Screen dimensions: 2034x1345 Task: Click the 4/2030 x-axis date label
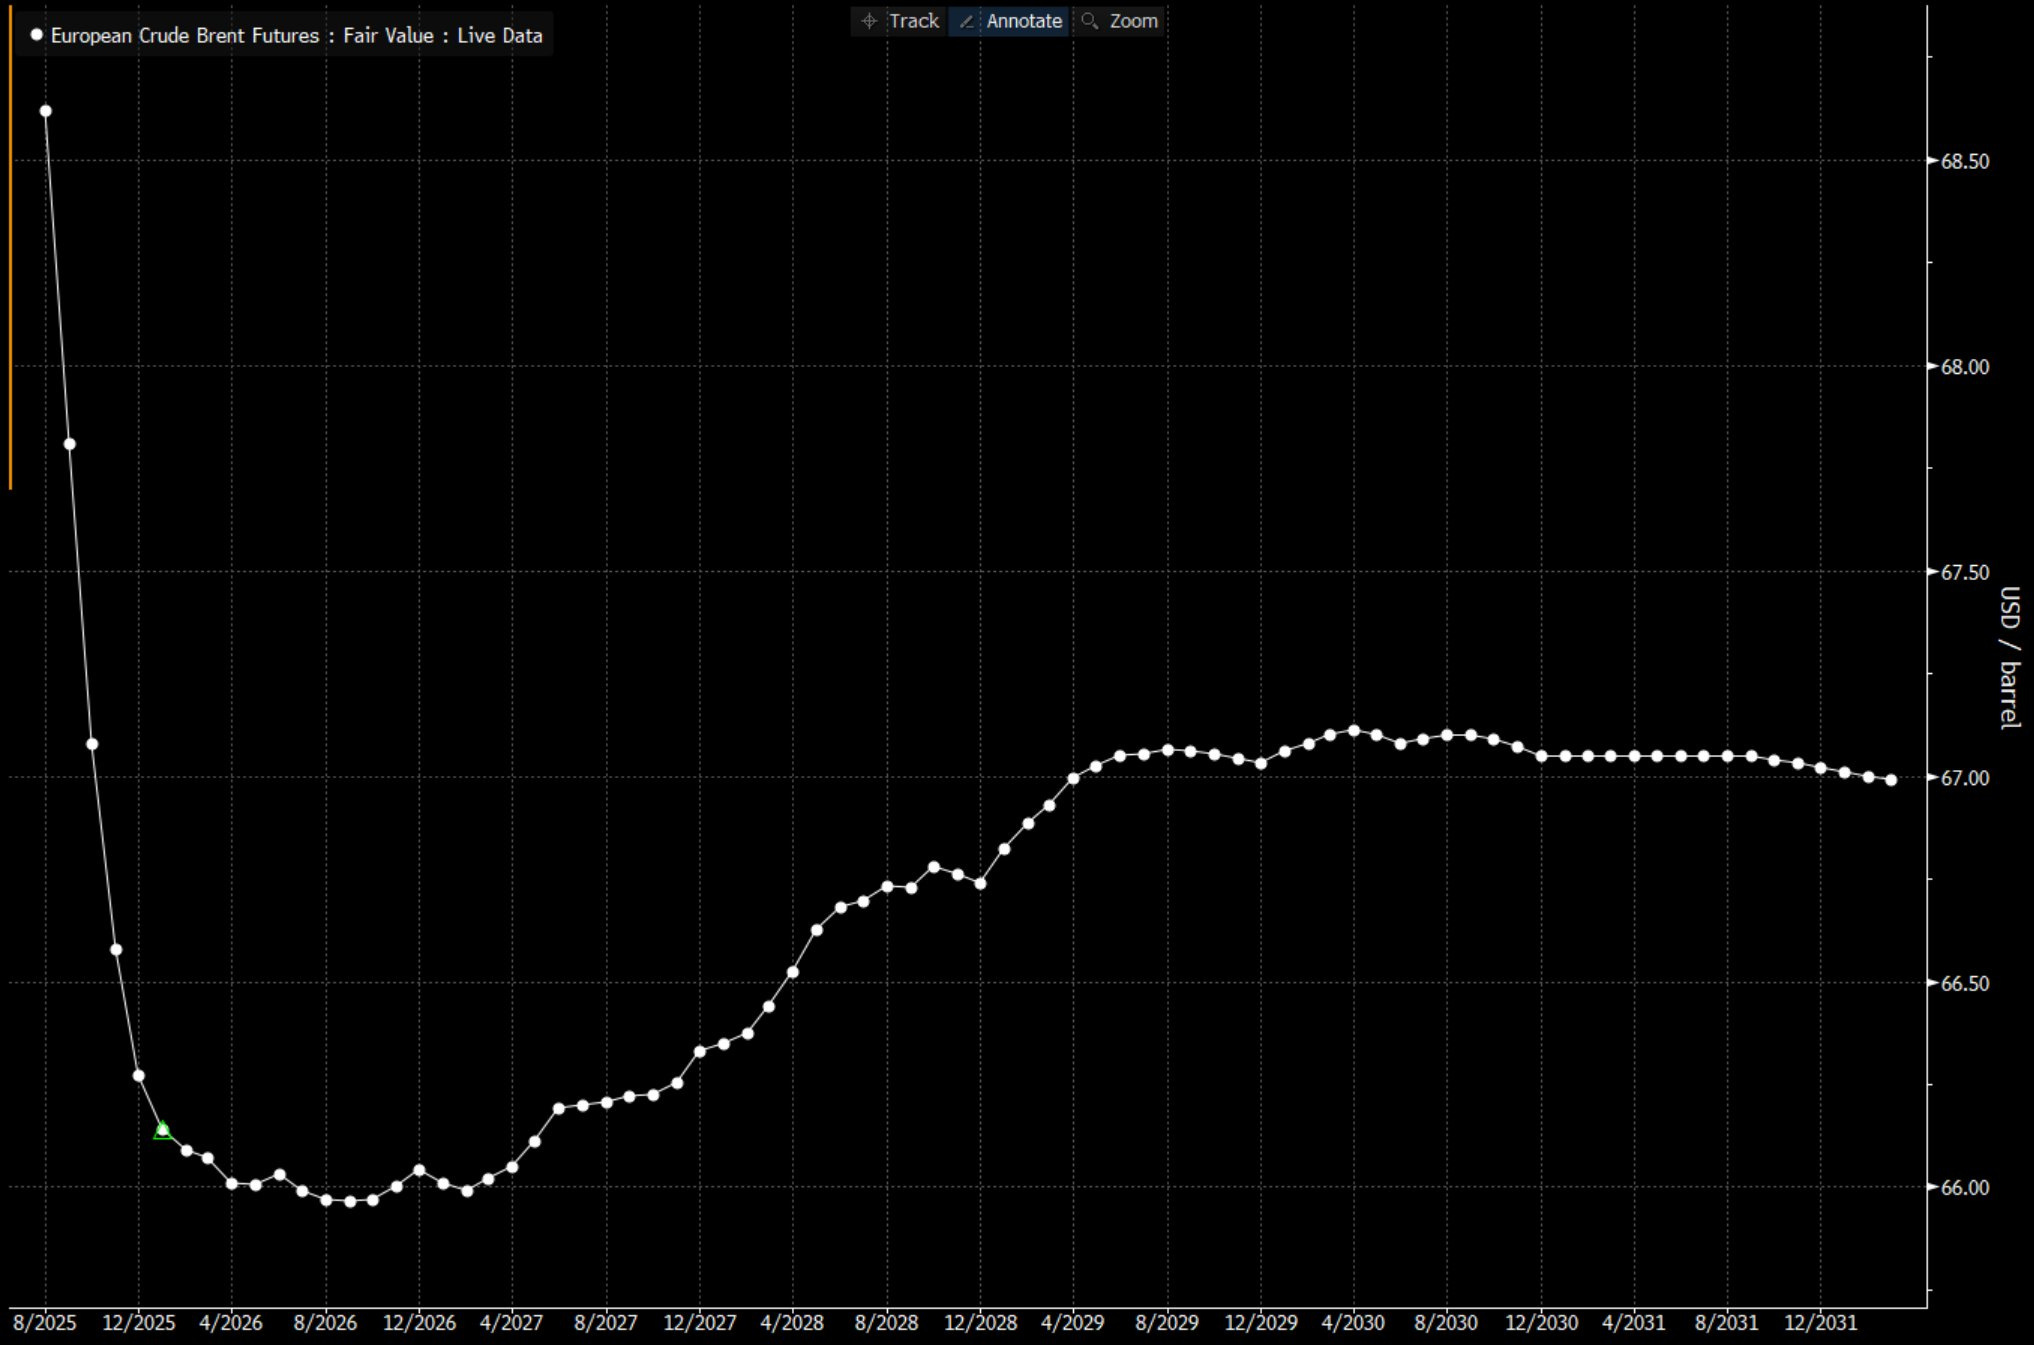pos(1353,1323)
